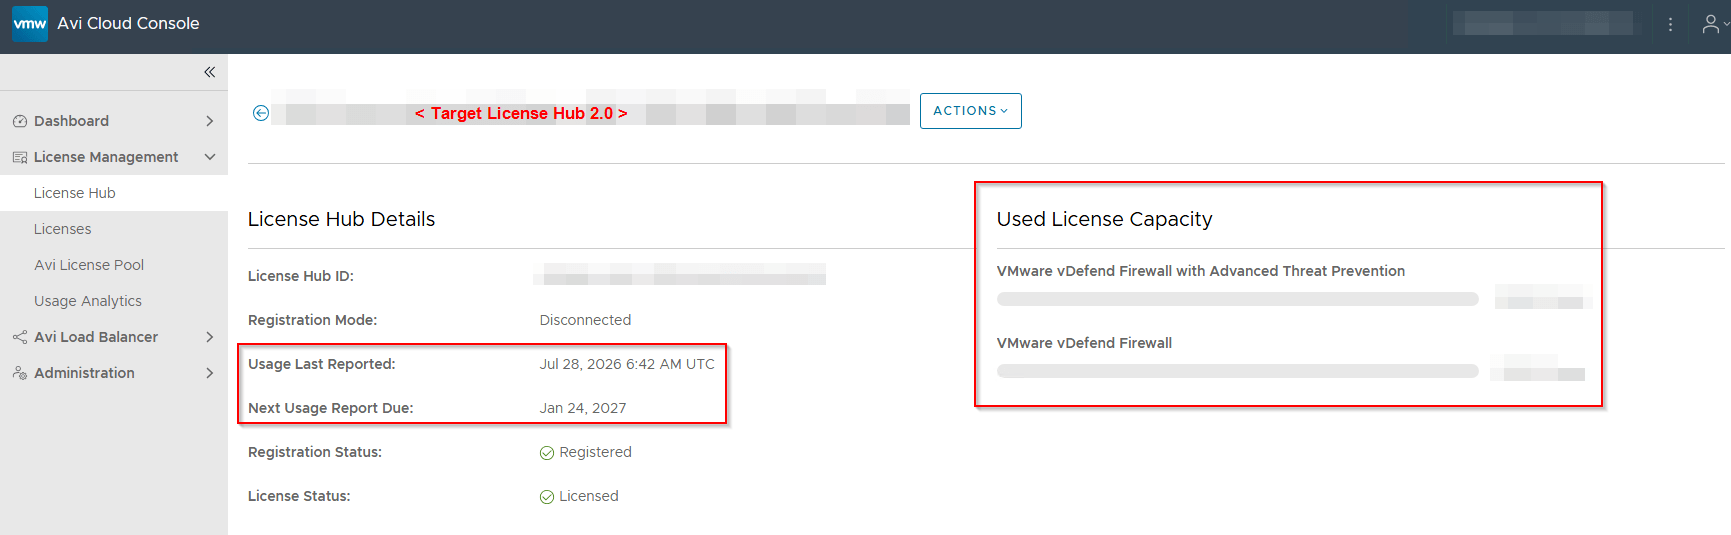
Task: Click the Registered checkmark icon
Action: [547, 453]
